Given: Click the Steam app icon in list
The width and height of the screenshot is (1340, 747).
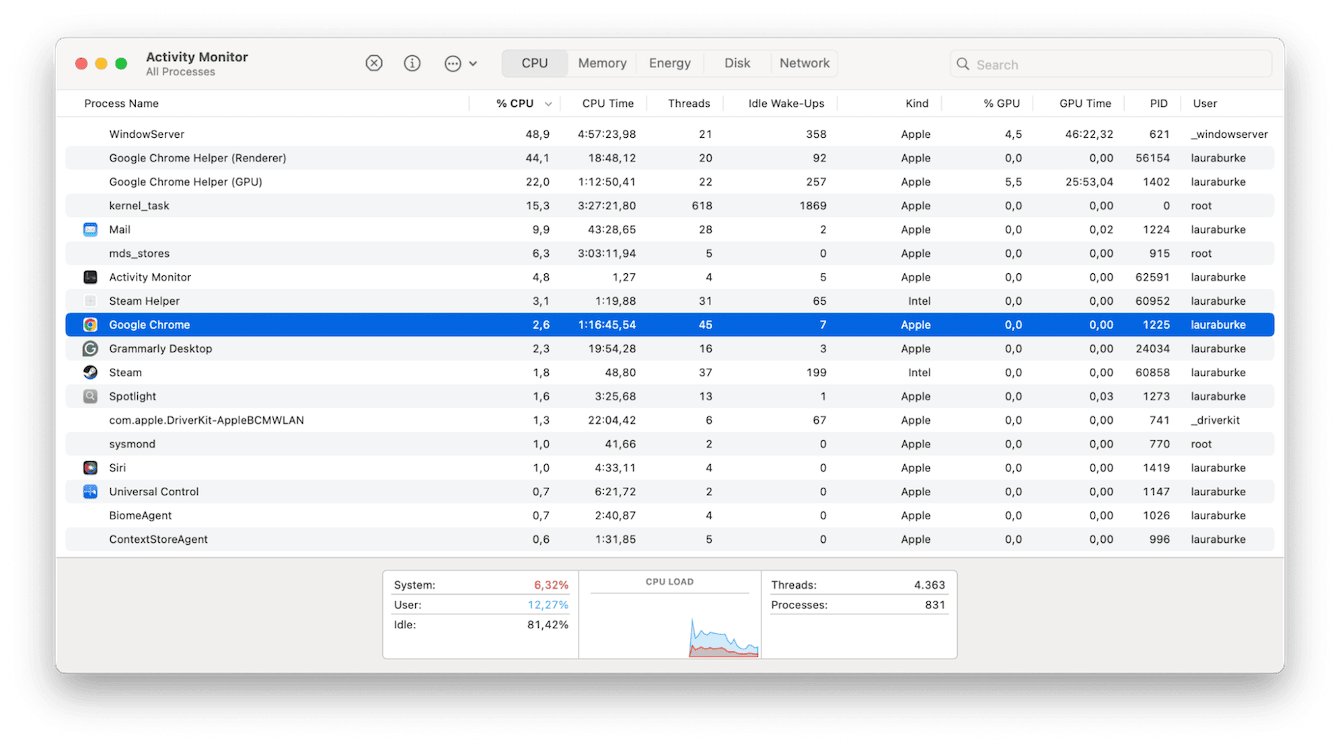Looking at the screenshot, I should coord(90,373).
